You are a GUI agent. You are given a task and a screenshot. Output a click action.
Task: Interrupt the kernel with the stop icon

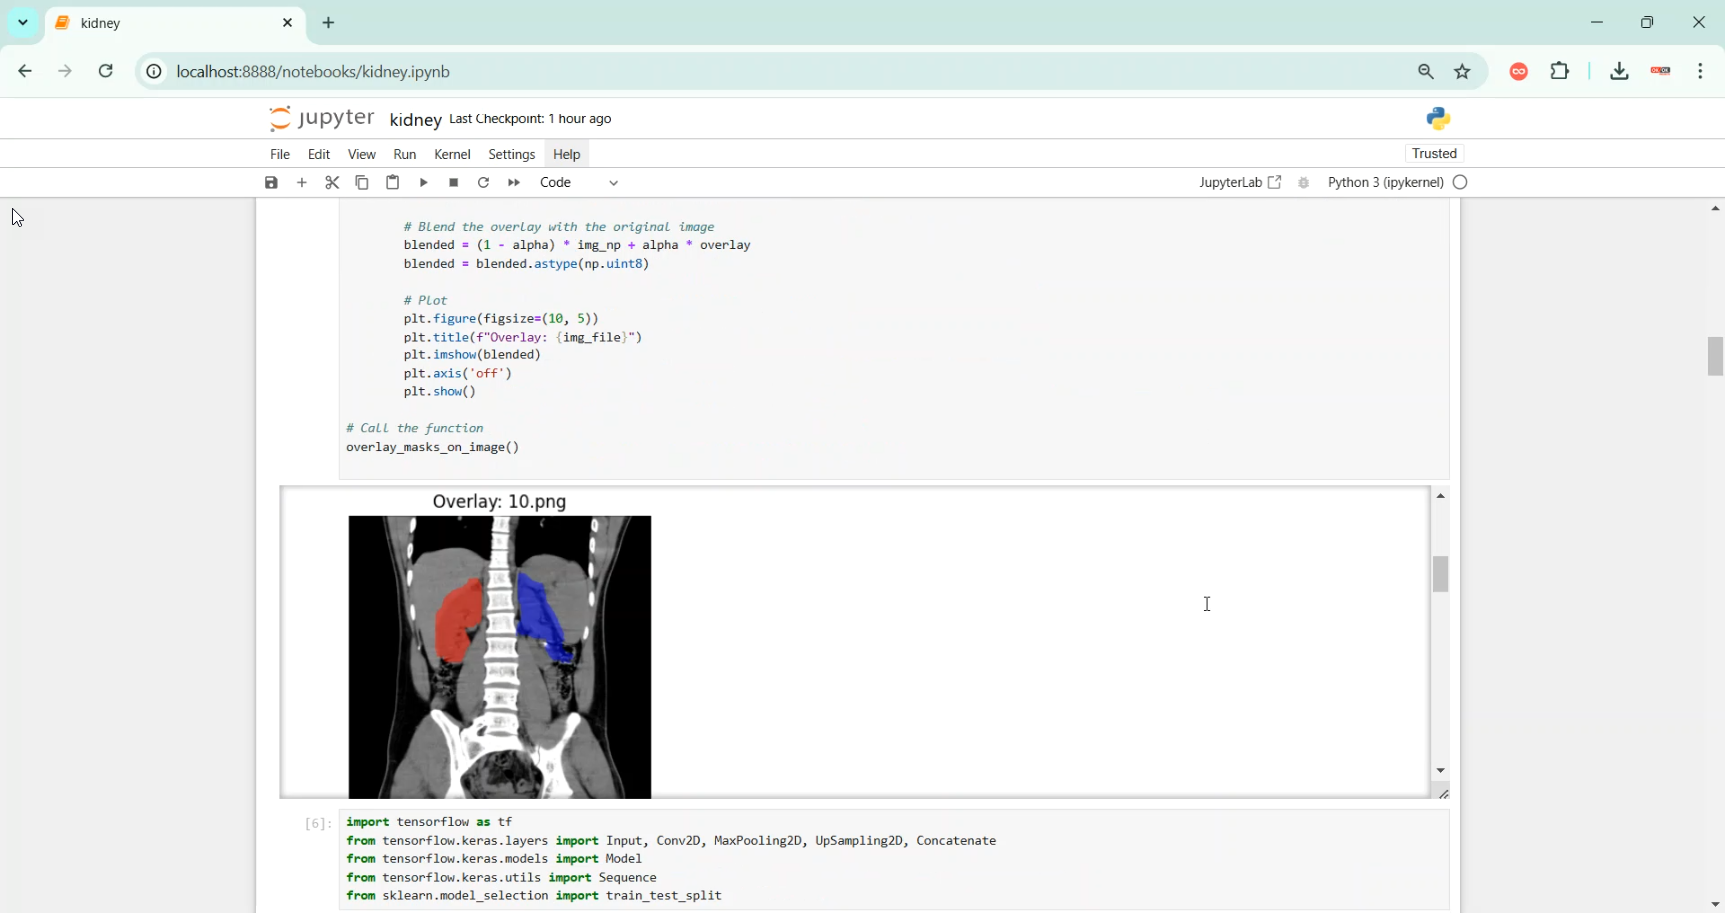point(454,183)
